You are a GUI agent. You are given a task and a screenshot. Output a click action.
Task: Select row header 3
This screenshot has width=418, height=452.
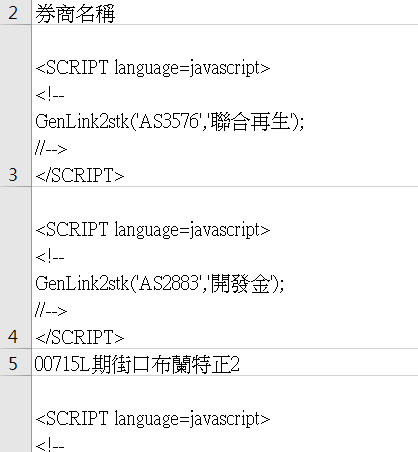click(x=15, y=106)
